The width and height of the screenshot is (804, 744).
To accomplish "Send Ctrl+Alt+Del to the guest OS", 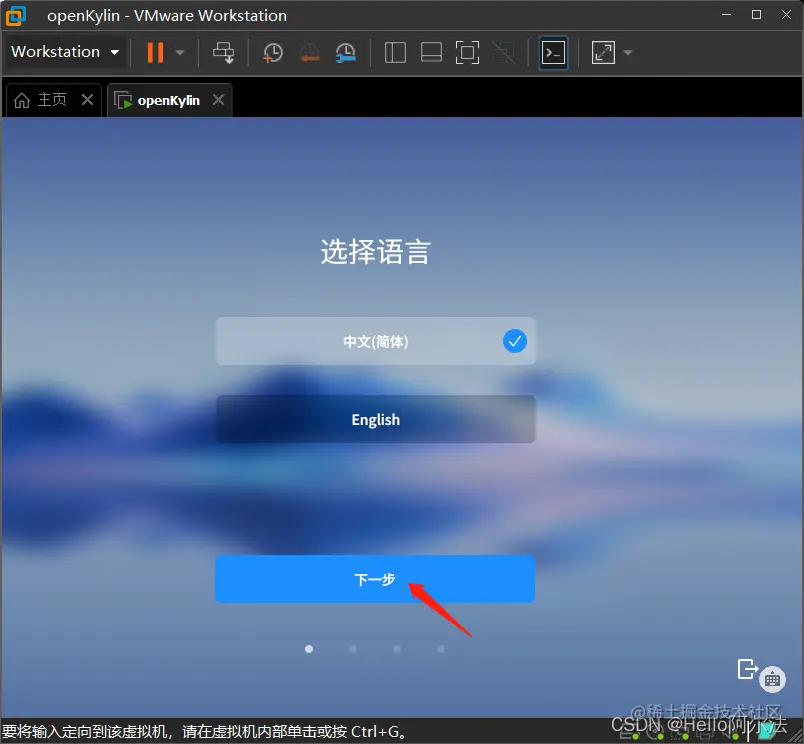I will point(222,52).
